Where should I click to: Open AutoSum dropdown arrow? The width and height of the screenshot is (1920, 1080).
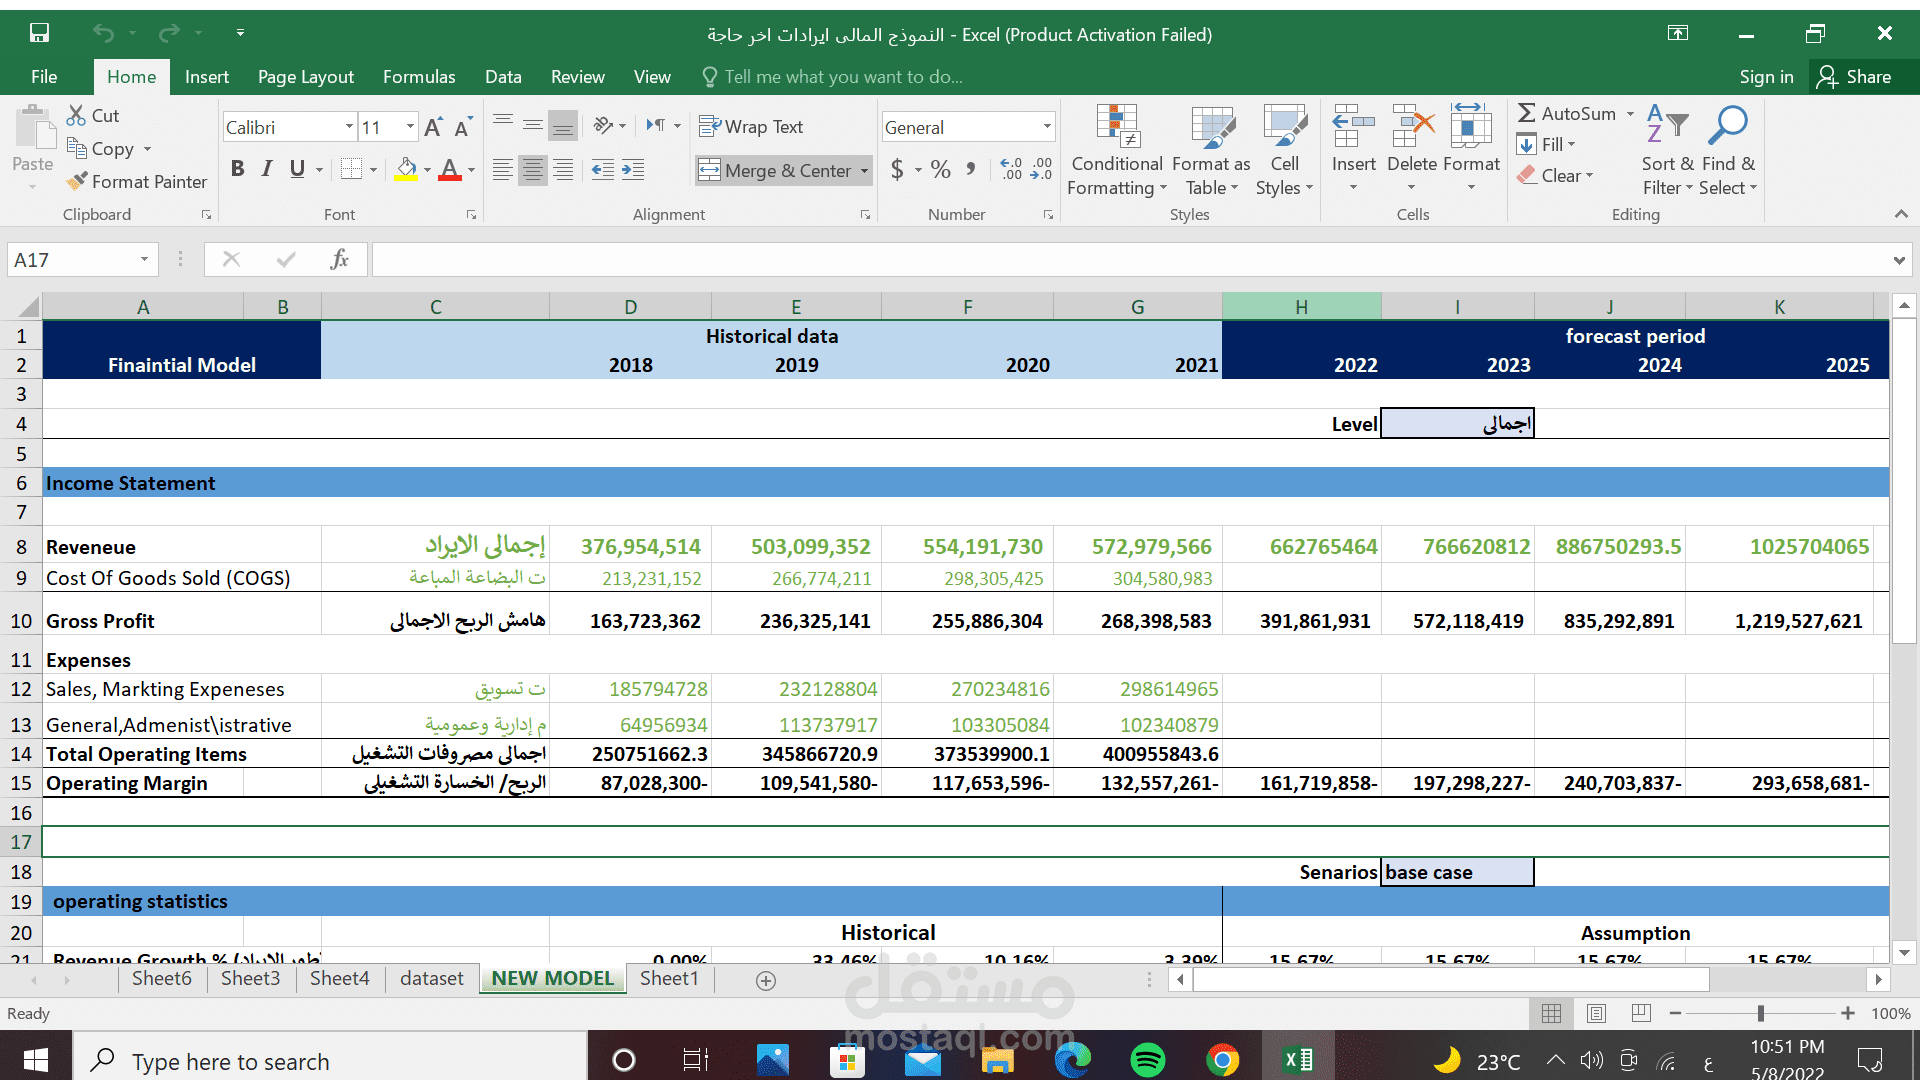coord(1630,114)
